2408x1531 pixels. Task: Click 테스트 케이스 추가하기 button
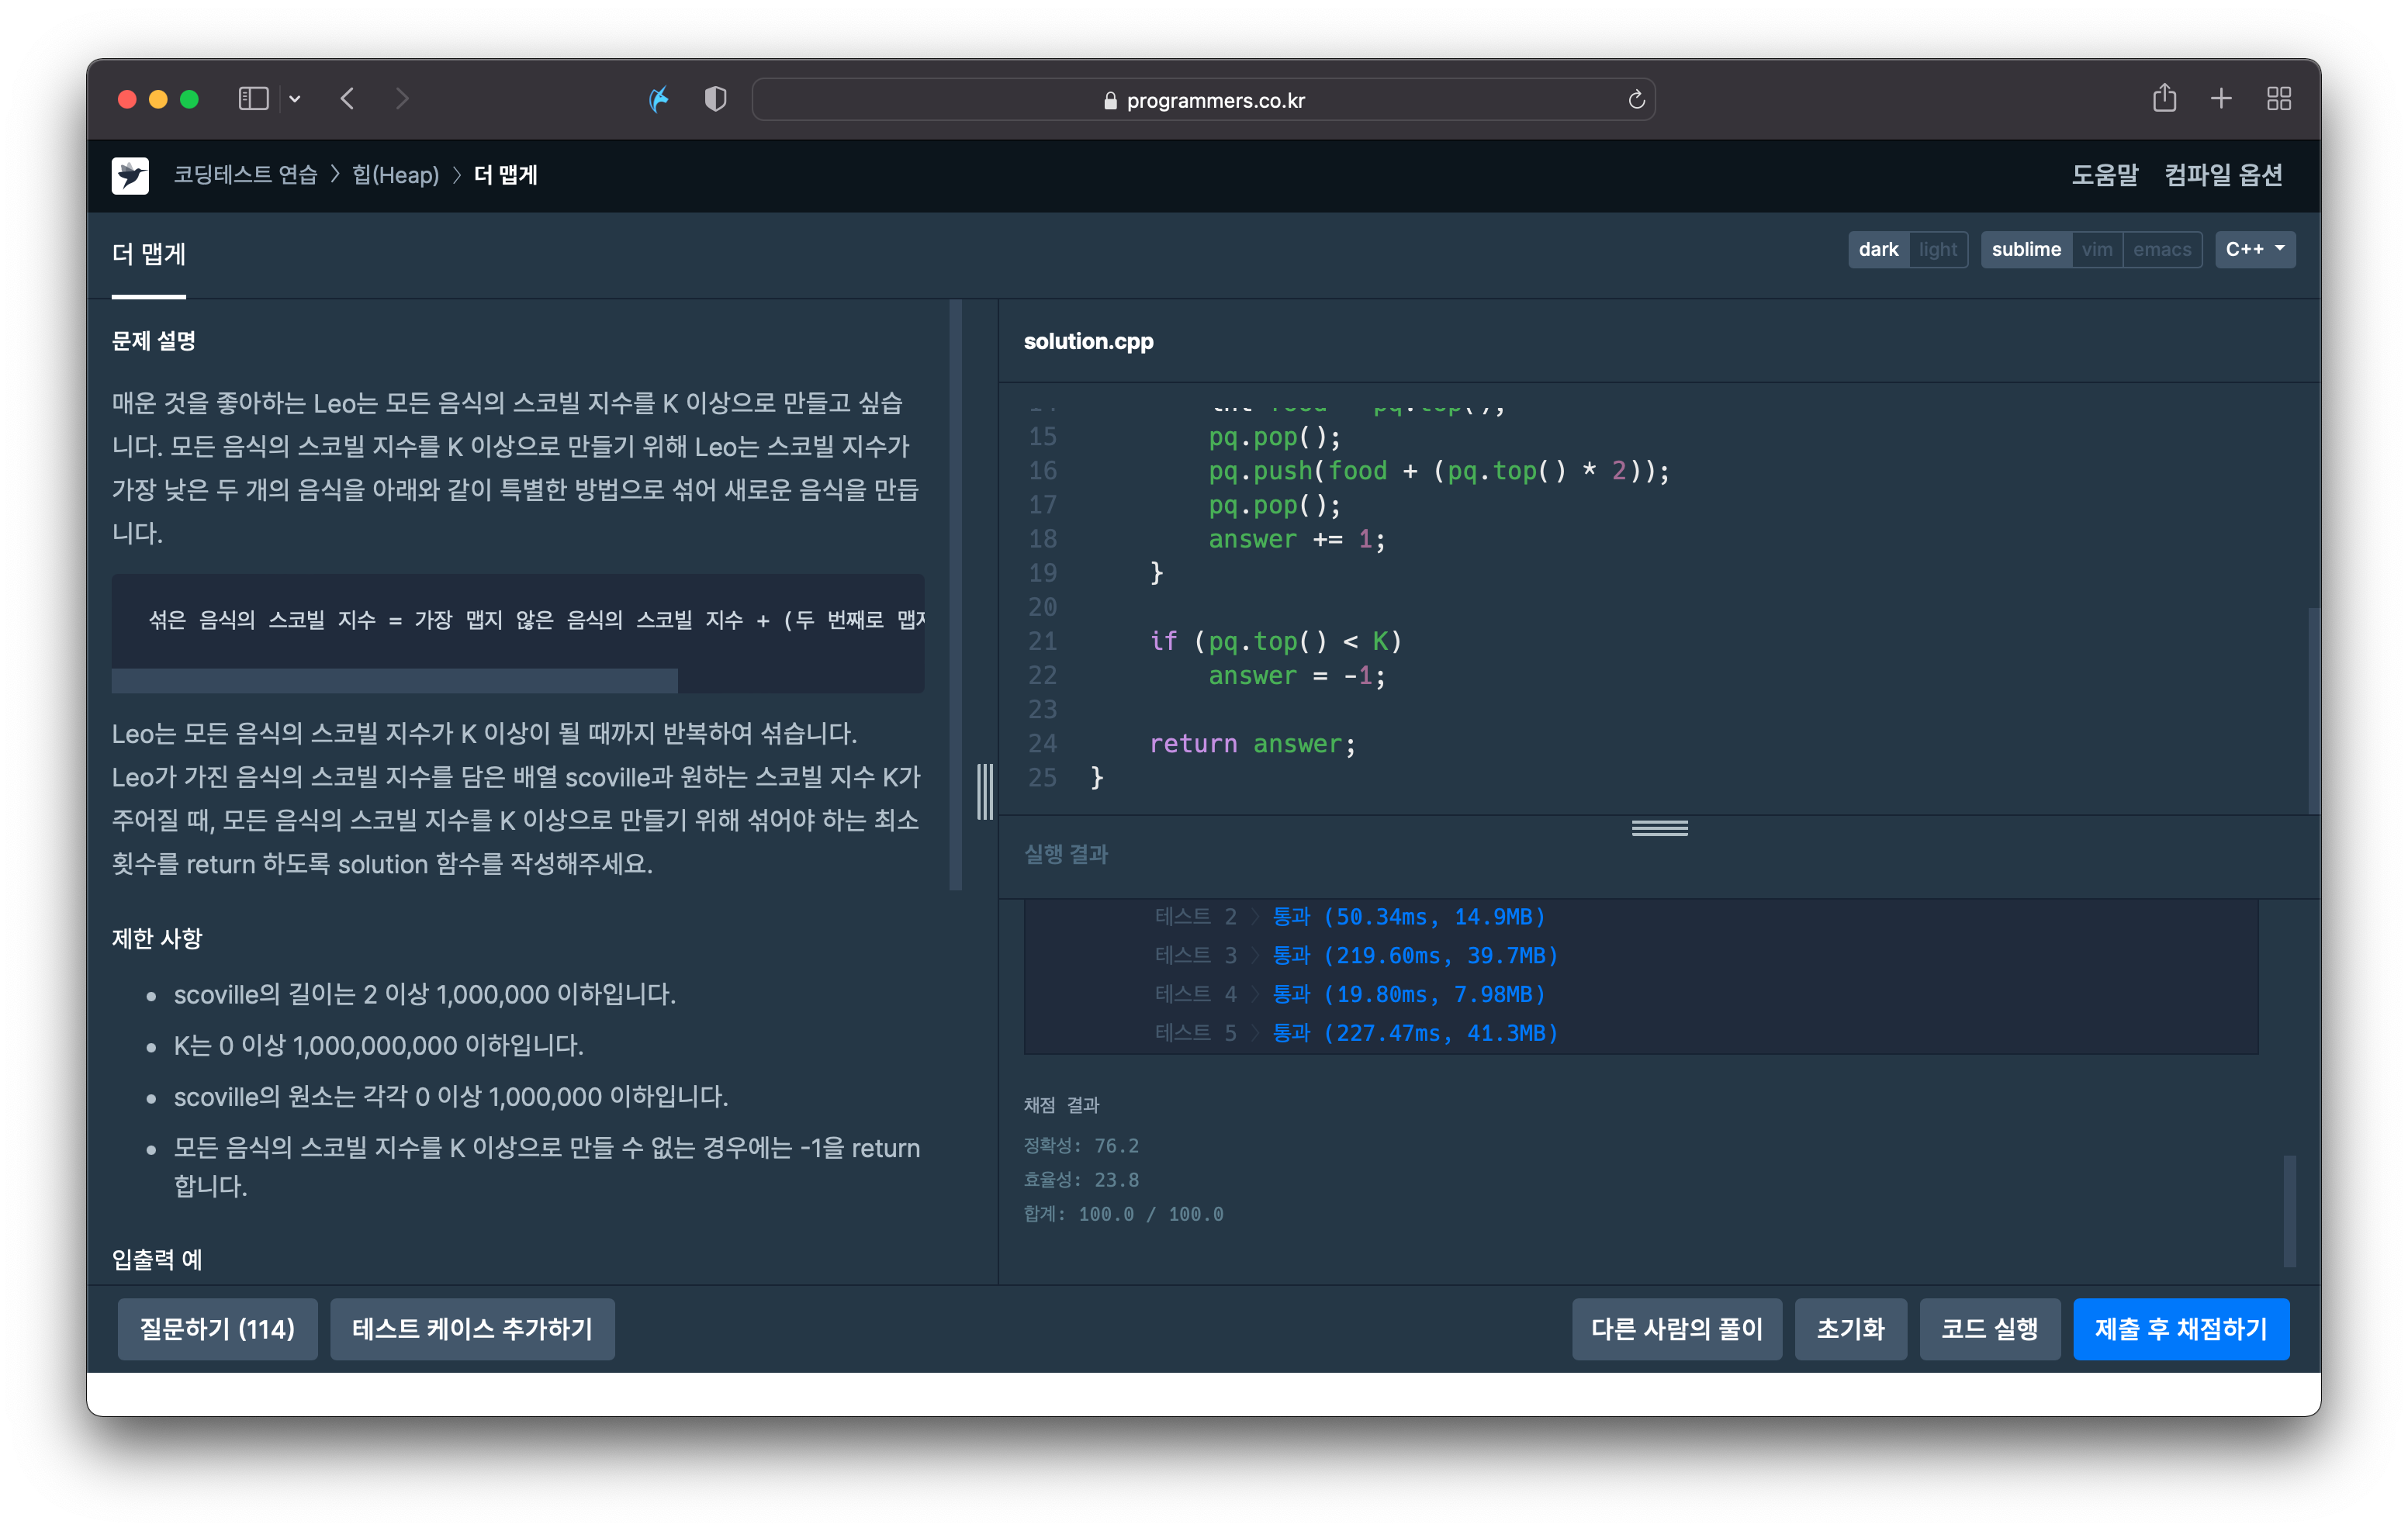coord(472,1329)
